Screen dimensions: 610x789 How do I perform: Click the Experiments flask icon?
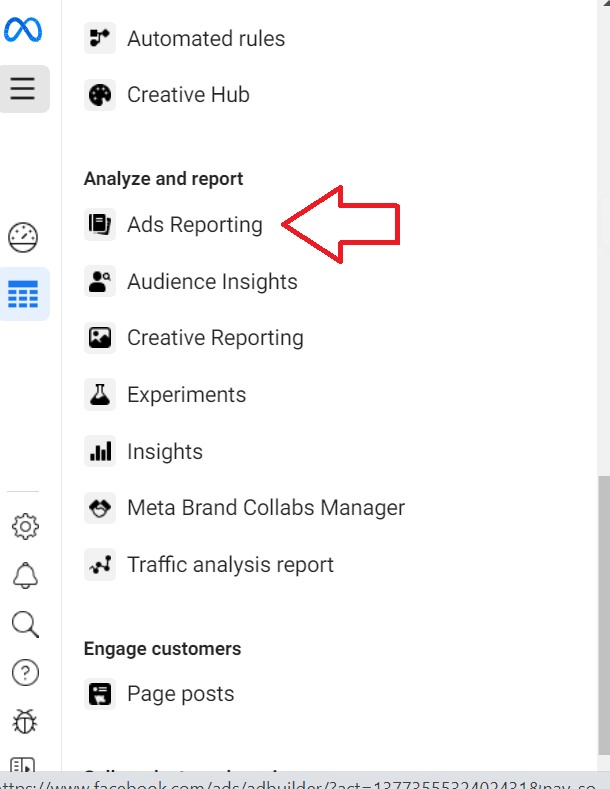[x=100, y=394]
